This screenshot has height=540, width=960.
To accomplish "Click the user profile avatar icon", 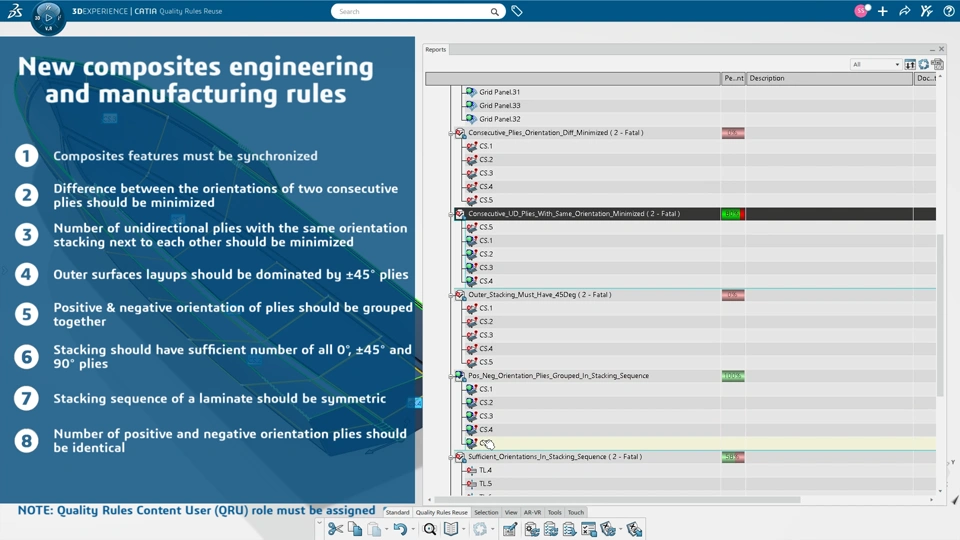I will pos(861,11).
